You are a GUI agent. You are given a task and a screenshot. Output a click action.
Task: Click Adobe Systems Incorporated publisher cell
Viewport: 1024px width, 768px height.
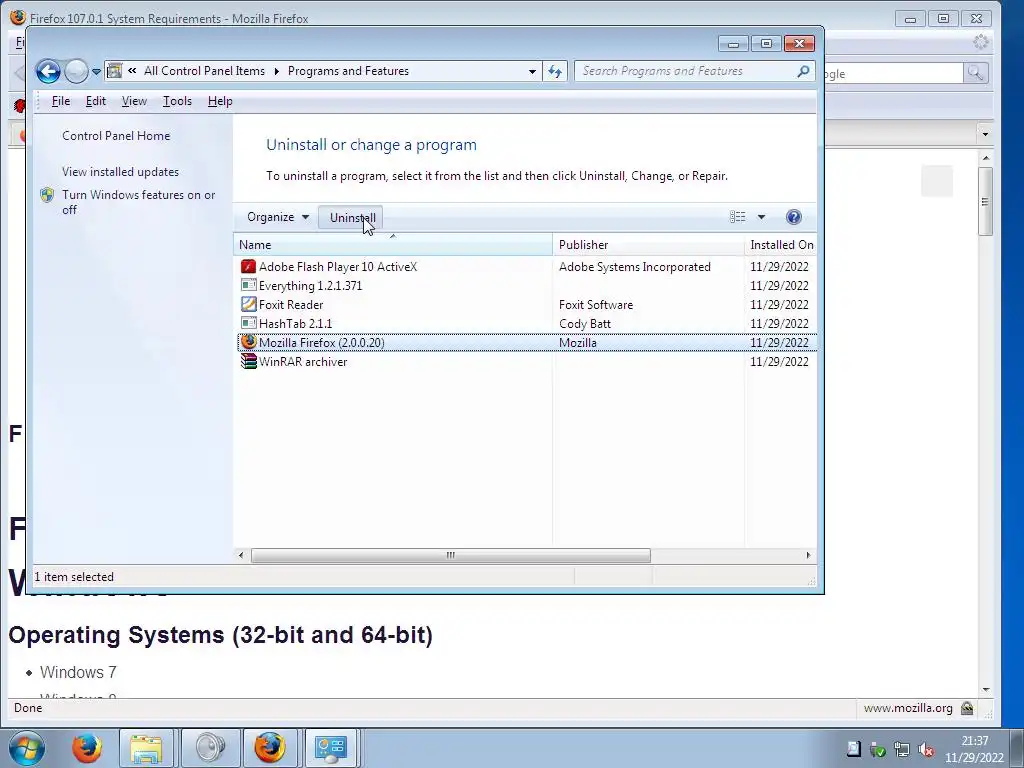(635, 266)
